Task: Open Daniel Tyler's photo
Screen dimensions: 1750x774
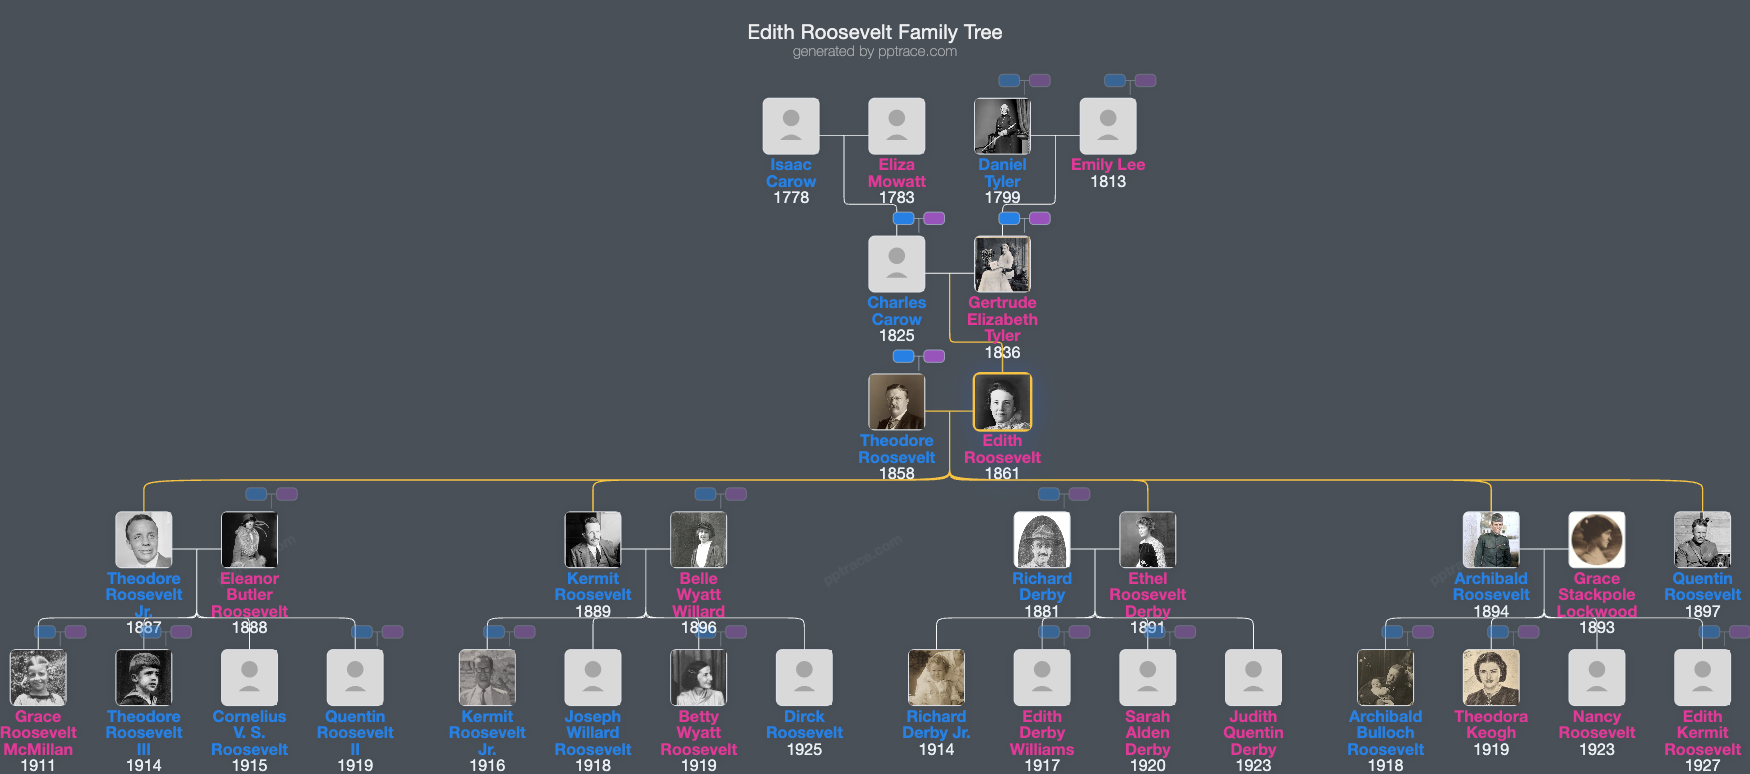Action: [1002, 126]
